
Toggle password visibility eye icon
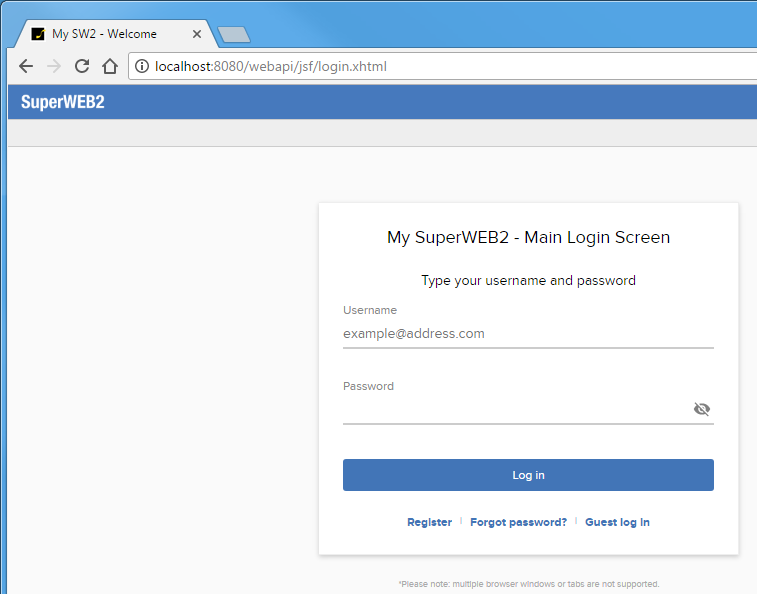point(701,409)
